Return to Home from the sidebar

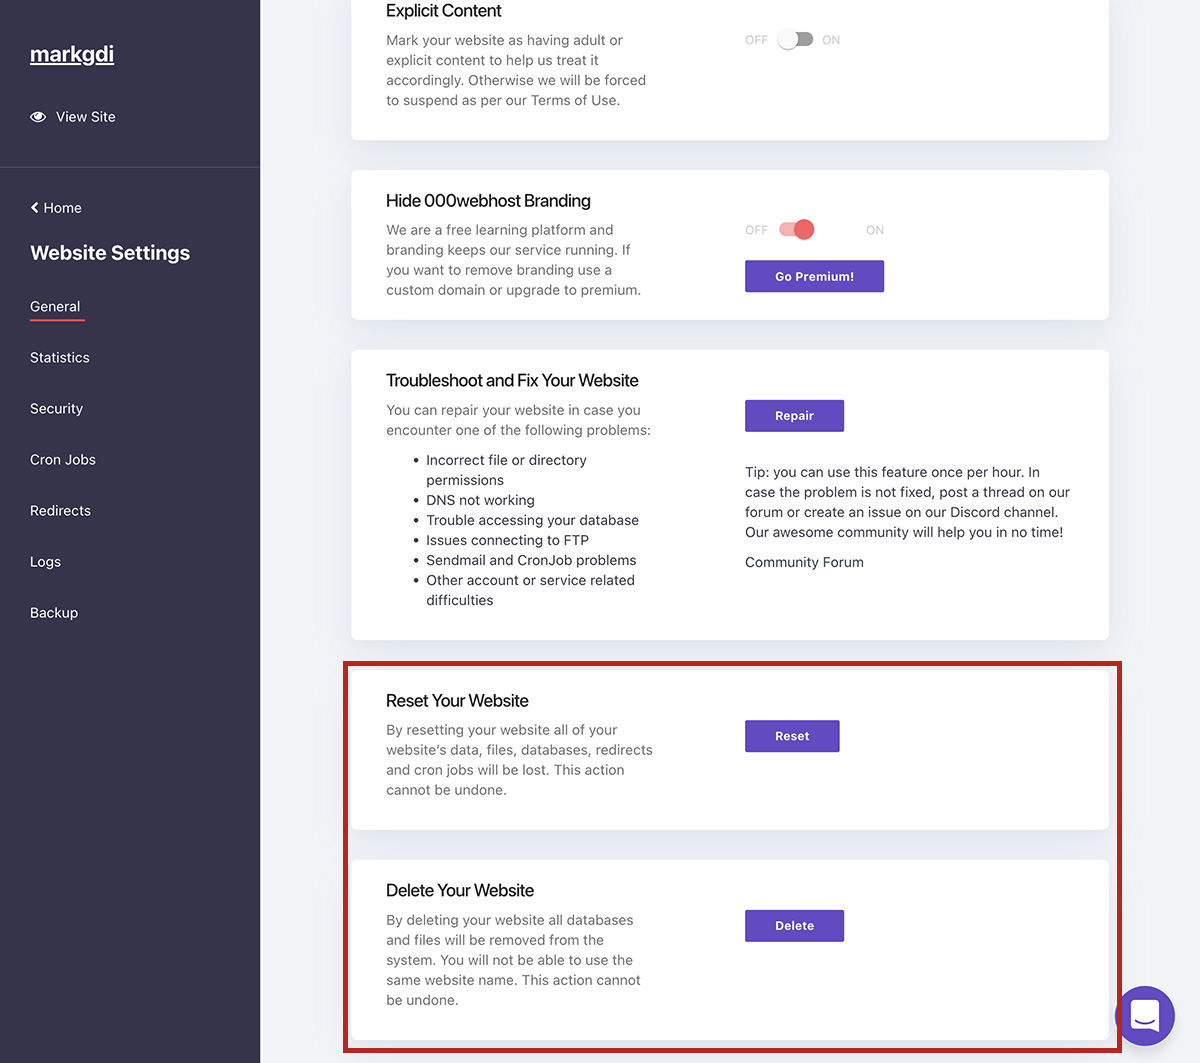(x=62, y=208)
